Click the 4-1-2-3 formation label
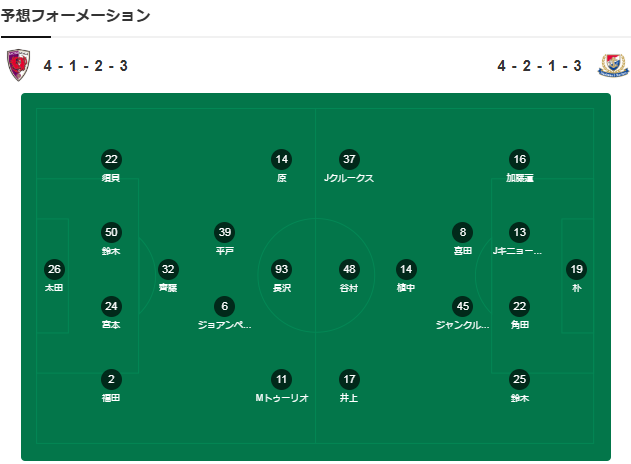Viewport: 631px width, 464px height. 85,66
